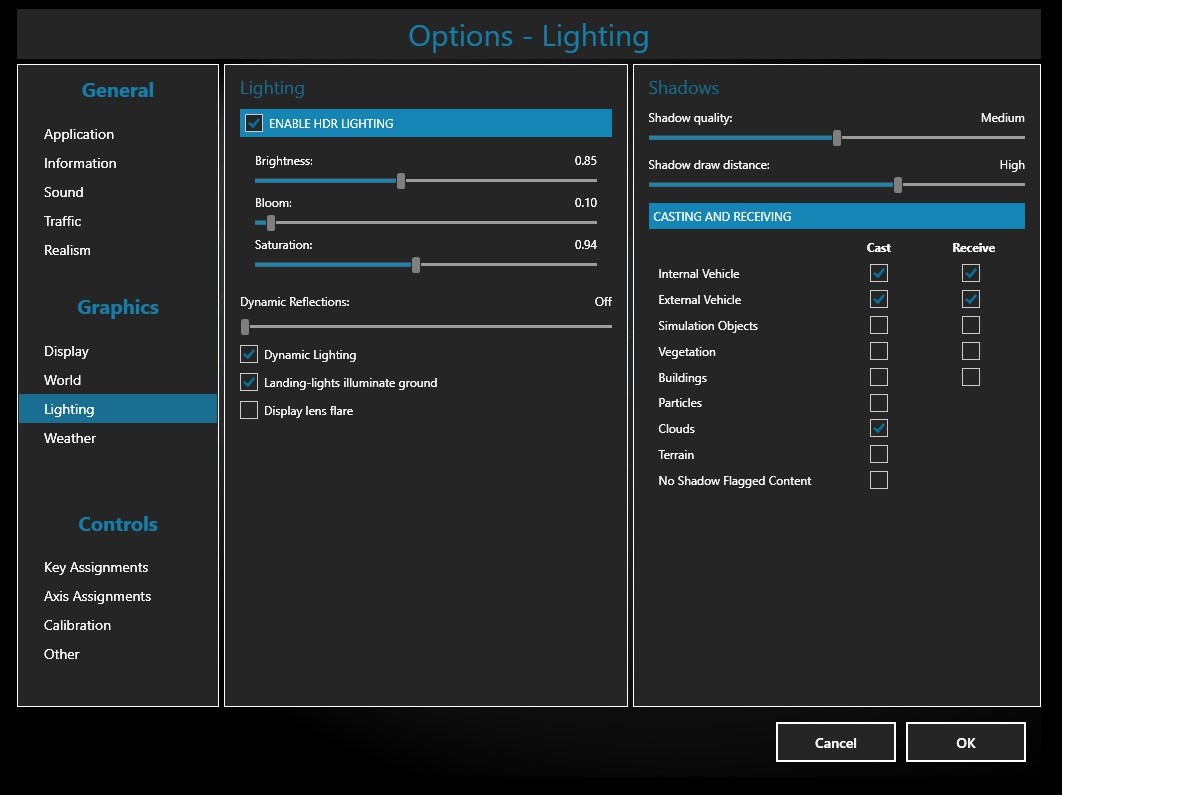Open the Weather settings page
1191x795 pixels.
70,438
